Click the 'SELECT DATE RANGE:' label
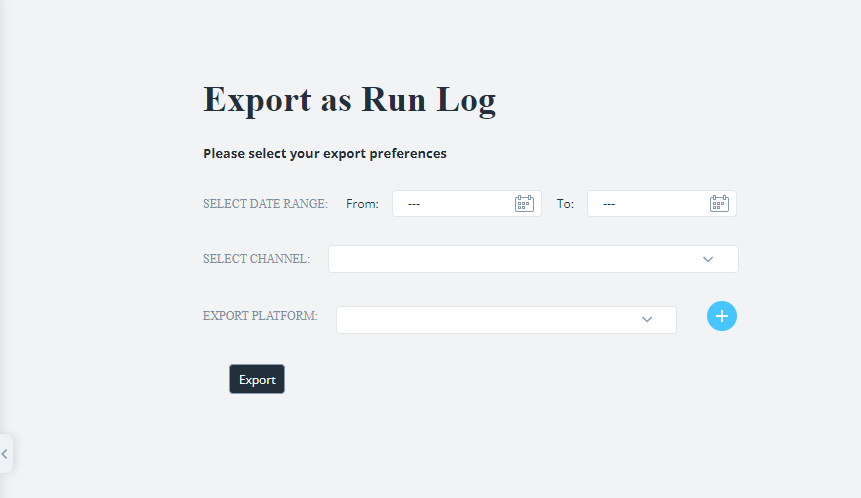The height and width of the screenshot is (498, 861). [265, 204]
